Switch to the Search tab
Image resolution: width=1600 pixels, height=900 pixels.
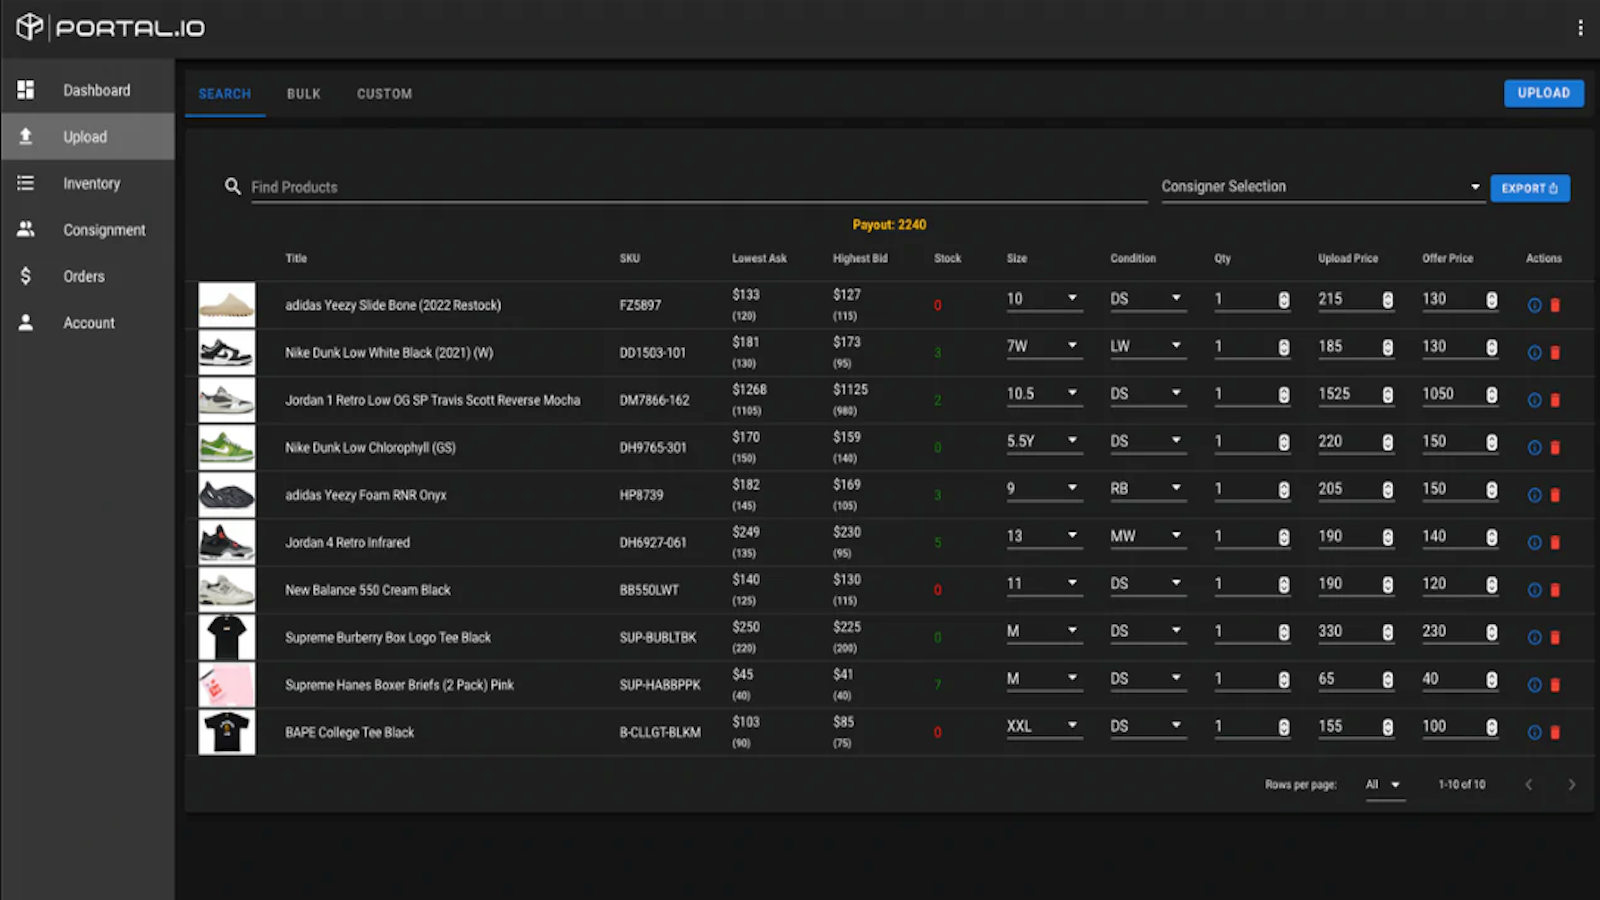pos(225,94)
